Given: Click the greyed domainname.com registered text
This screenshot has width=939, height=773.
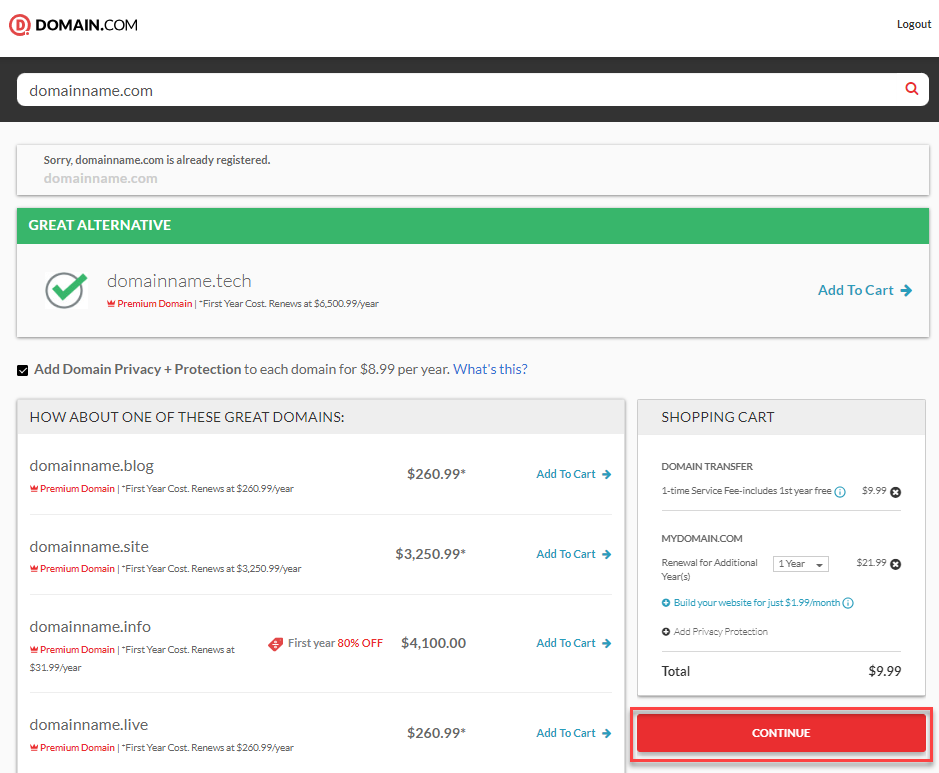Looking at the screenshot, I should tap(101, 178).
